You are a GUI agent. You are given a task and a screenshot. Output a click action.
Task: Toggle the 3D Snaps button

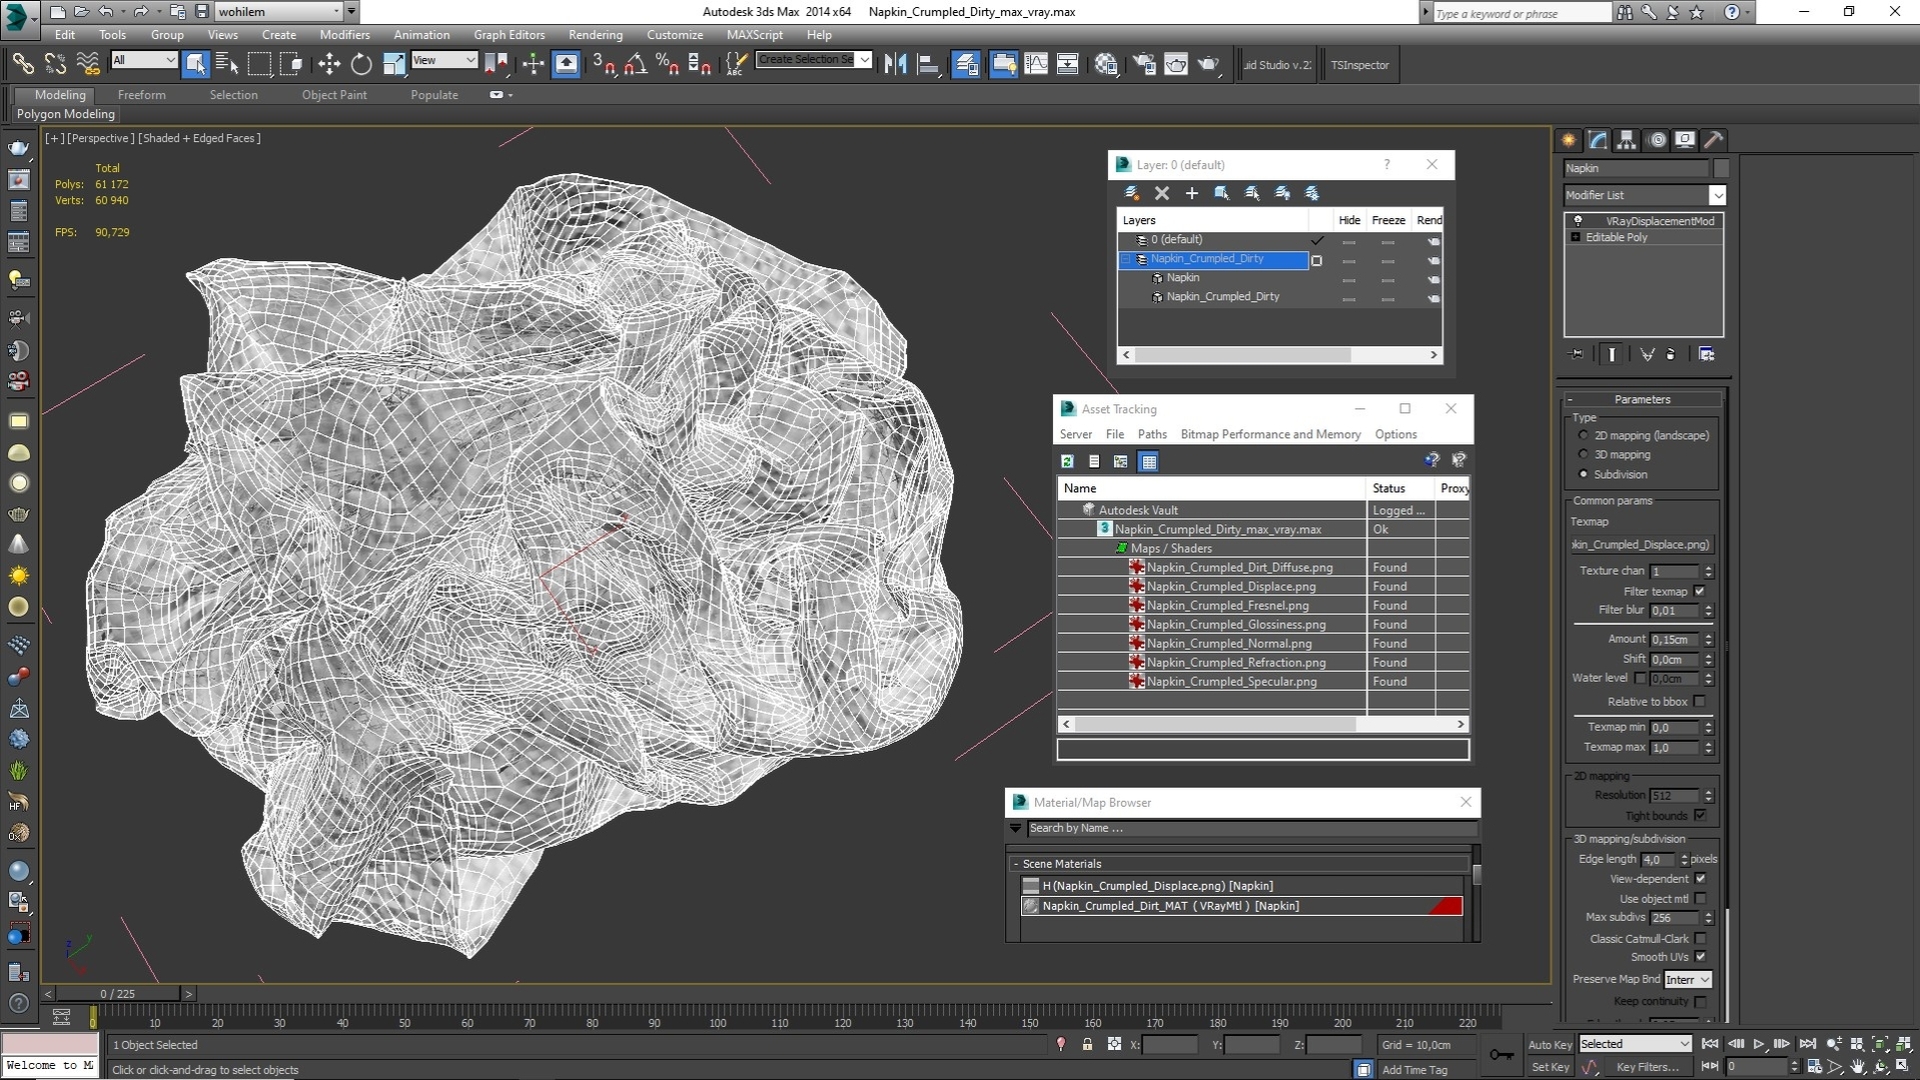(603, 65)
